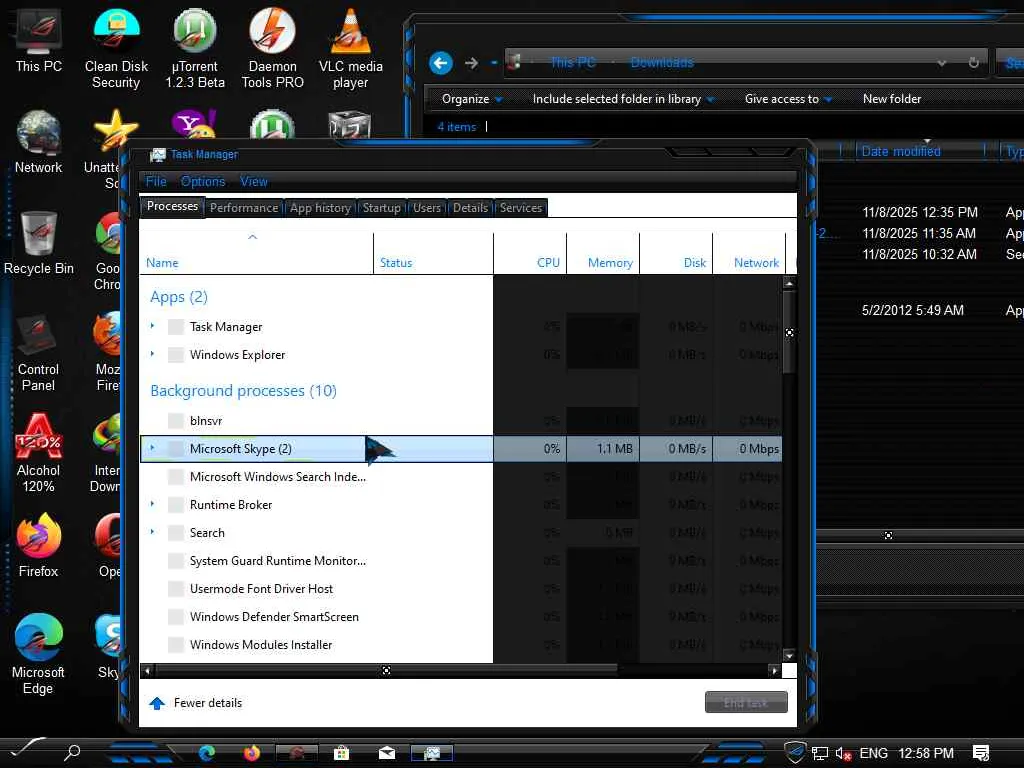Screen dimensions: 1024x768
Task: Sort Explorer files by Date modified
Action: point(920,152)
